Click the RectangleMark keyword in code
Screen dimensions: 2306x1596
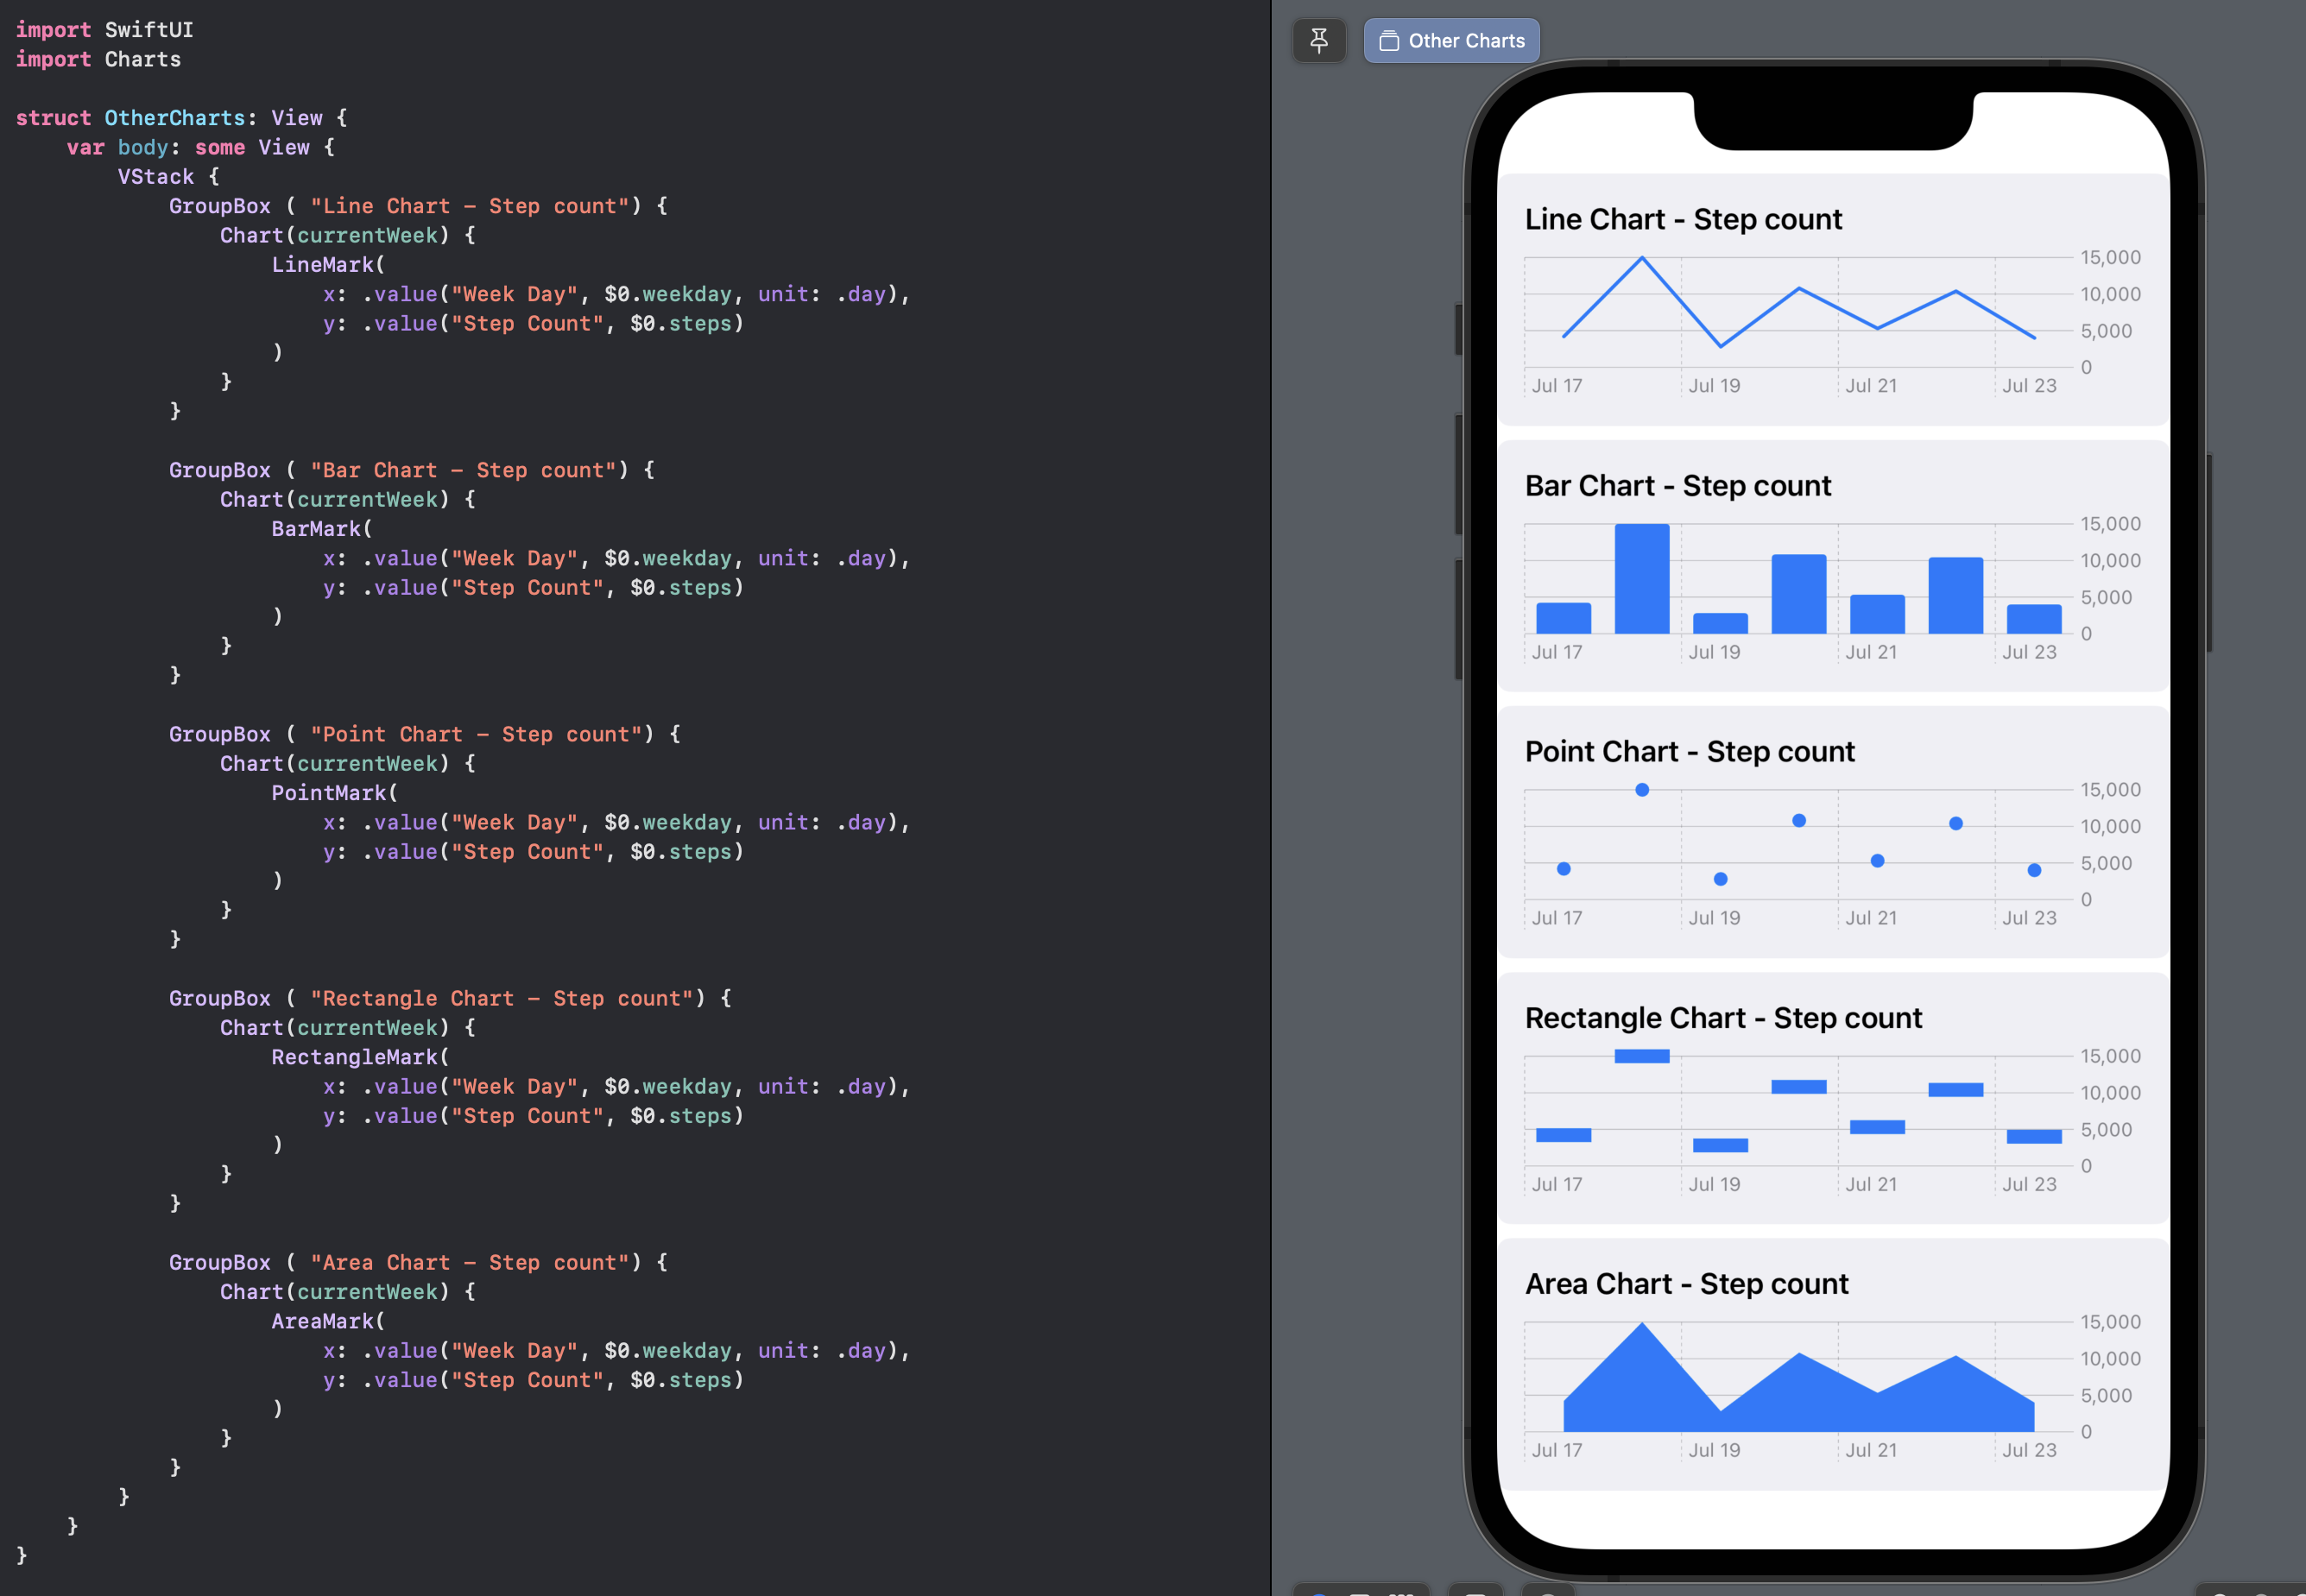click(354, 1056)
